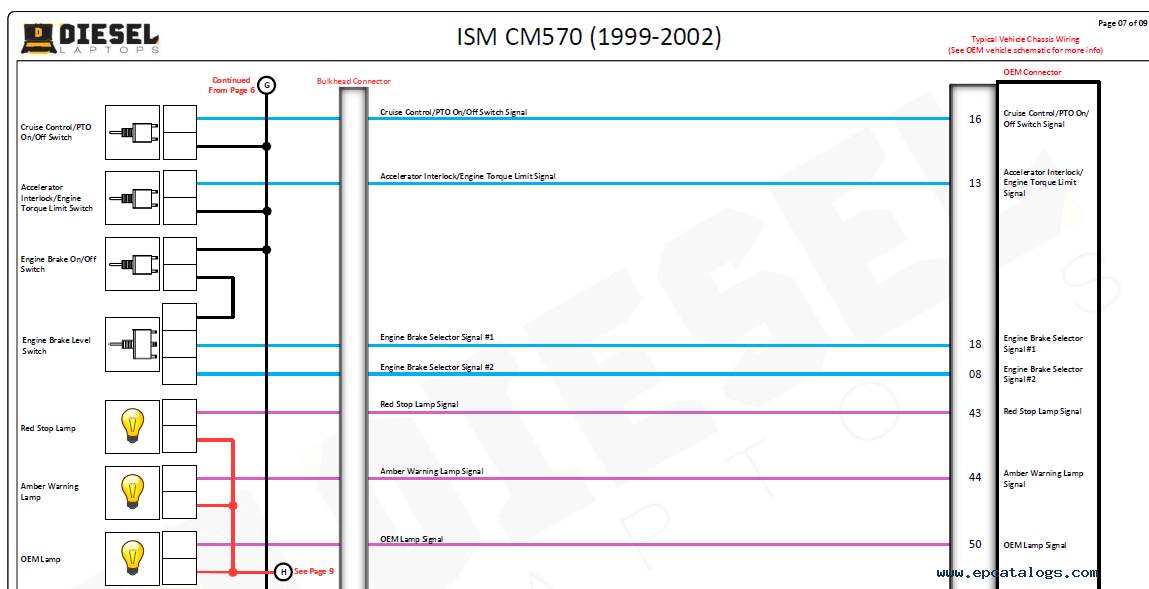Click "(See OEM vehicle schematic for more info)"
Image resolution: width=1149 pixels, height=589 pixels.
pyautogui.click(x=1025, y=51)
